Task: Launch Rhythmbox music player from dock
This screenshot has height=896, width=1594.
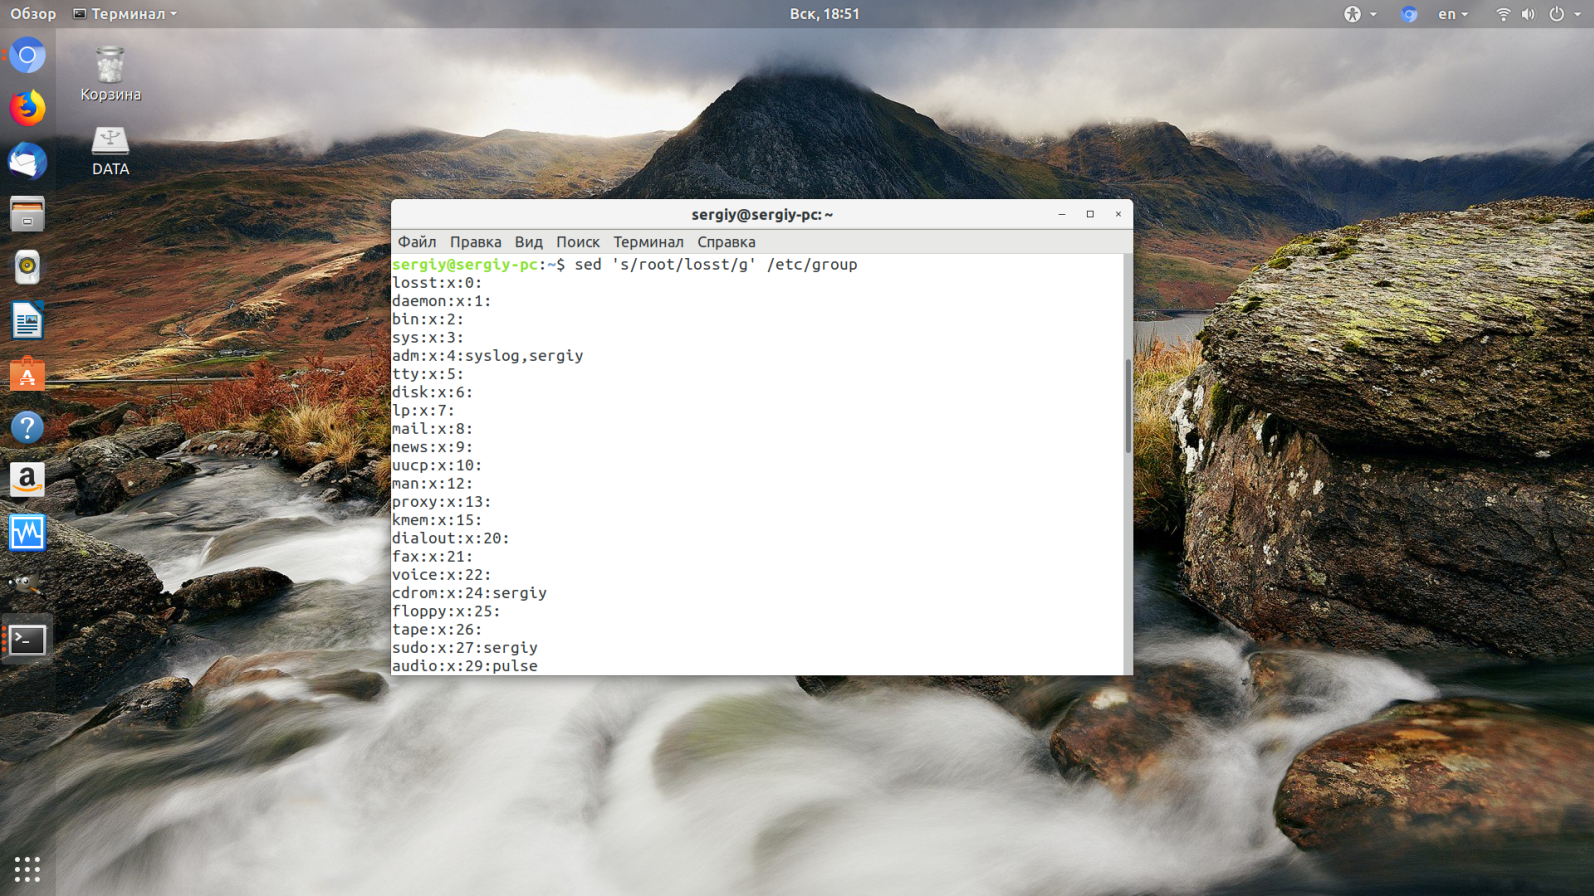Action: click(27, 267)
